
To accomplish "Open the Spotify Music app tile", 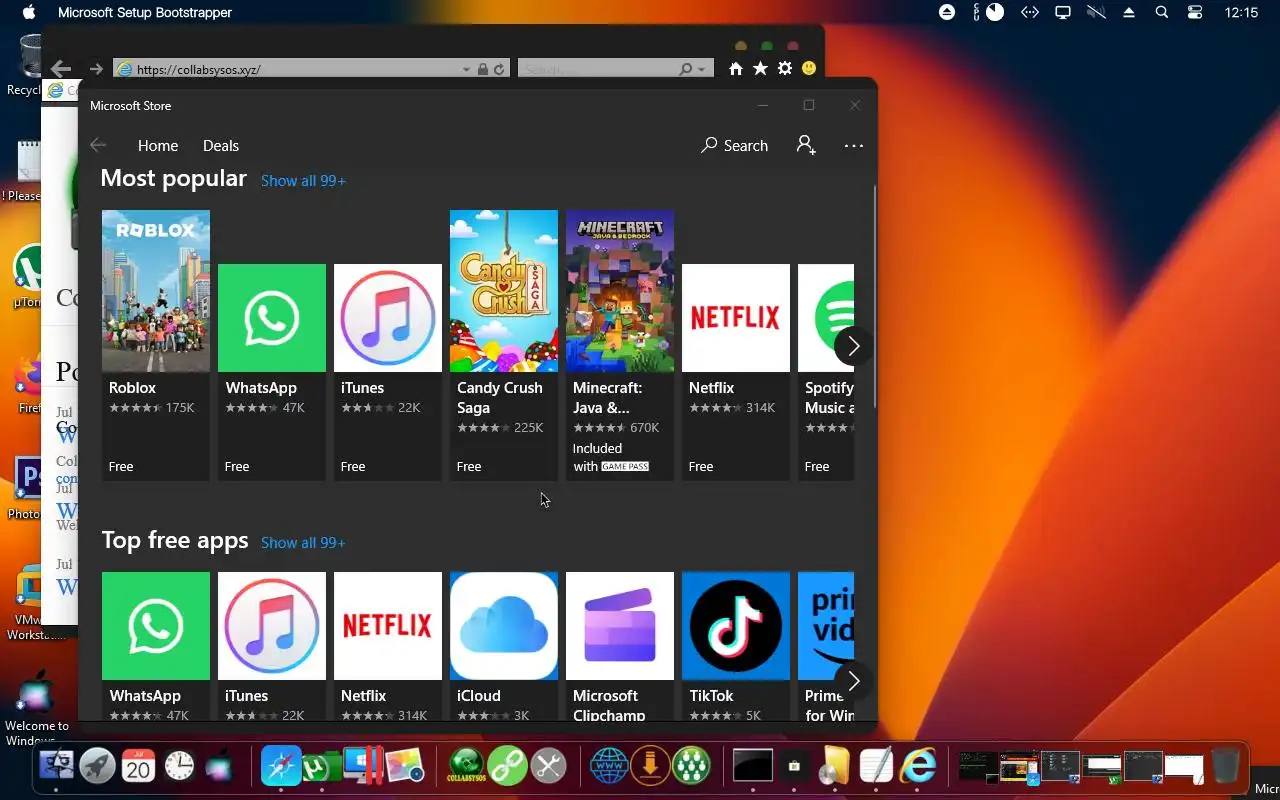I will pyautogui.click(x=826, y=372).
